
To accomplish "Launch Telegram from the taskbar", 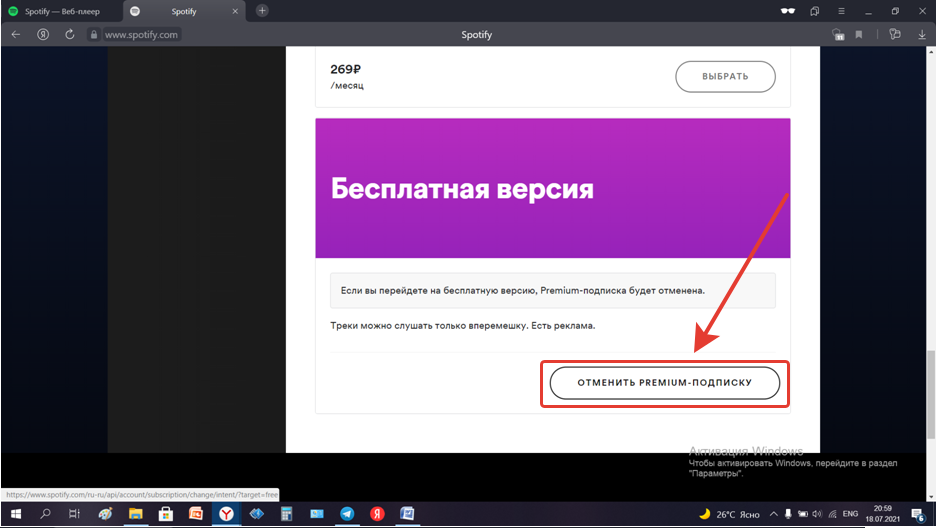I will pyautogui.click(x=347, y=513).
